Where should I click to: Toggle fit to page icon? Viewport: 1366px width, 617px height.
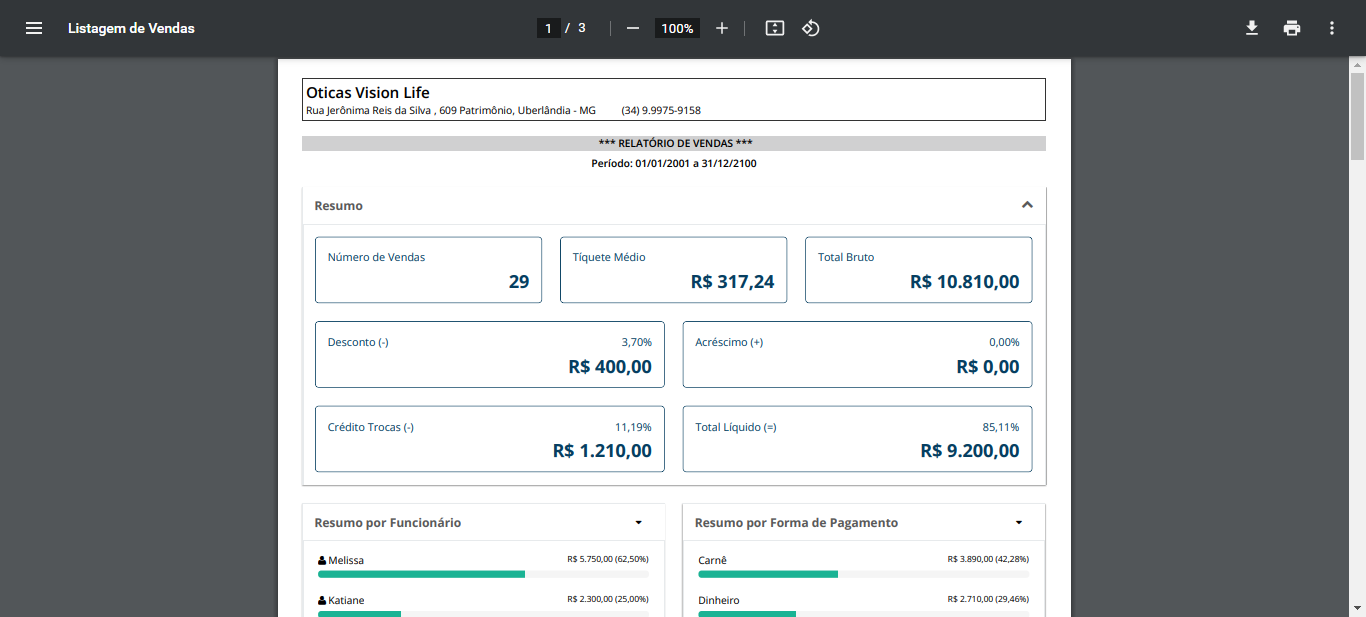pyautogui.click(x=774, y=28)
